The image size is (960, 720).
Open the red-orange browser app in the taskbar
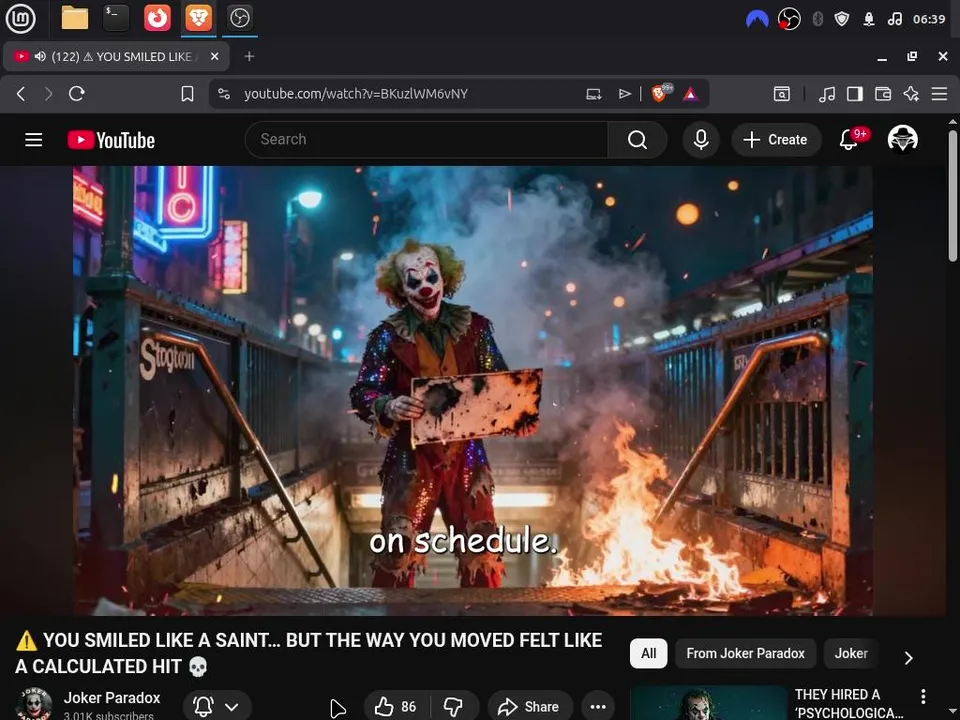pyautogui.click(x=157, y=18)
